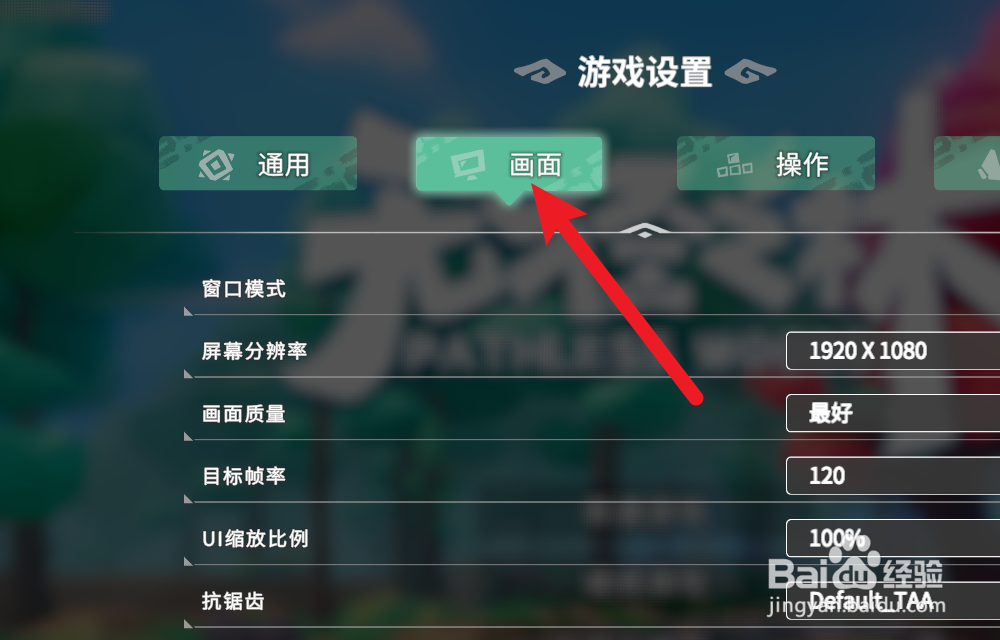
Task: Click the 窗口模式 setting row label
Action: coord(244,289)
